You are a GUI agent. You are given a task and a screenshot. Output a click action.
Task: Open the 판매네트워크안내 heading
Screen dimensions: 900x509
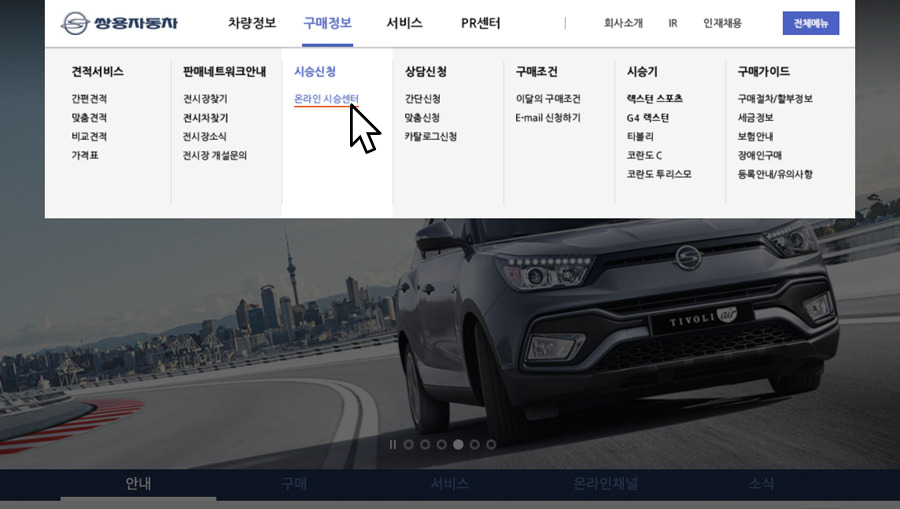click(224, 72)
